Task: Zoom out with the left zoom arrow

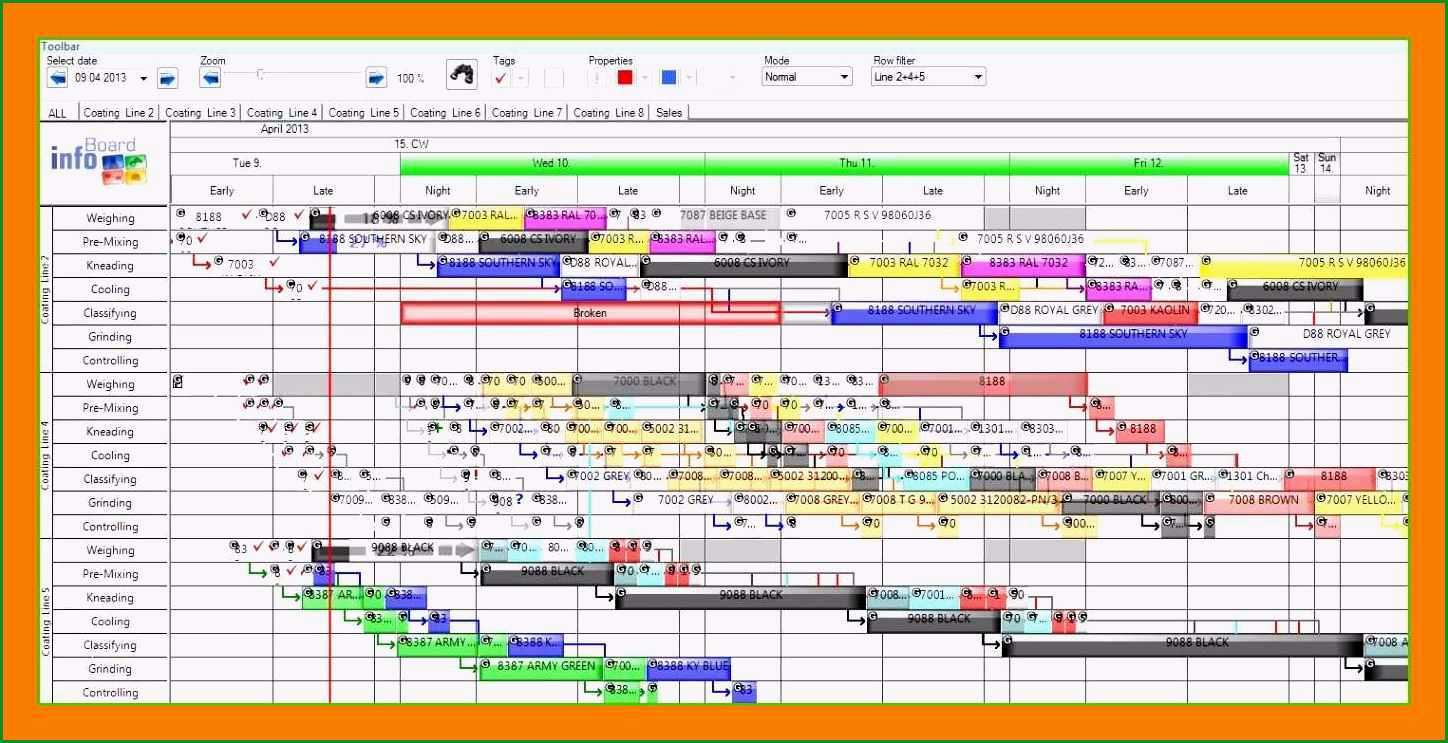Action: coord(210,77)
